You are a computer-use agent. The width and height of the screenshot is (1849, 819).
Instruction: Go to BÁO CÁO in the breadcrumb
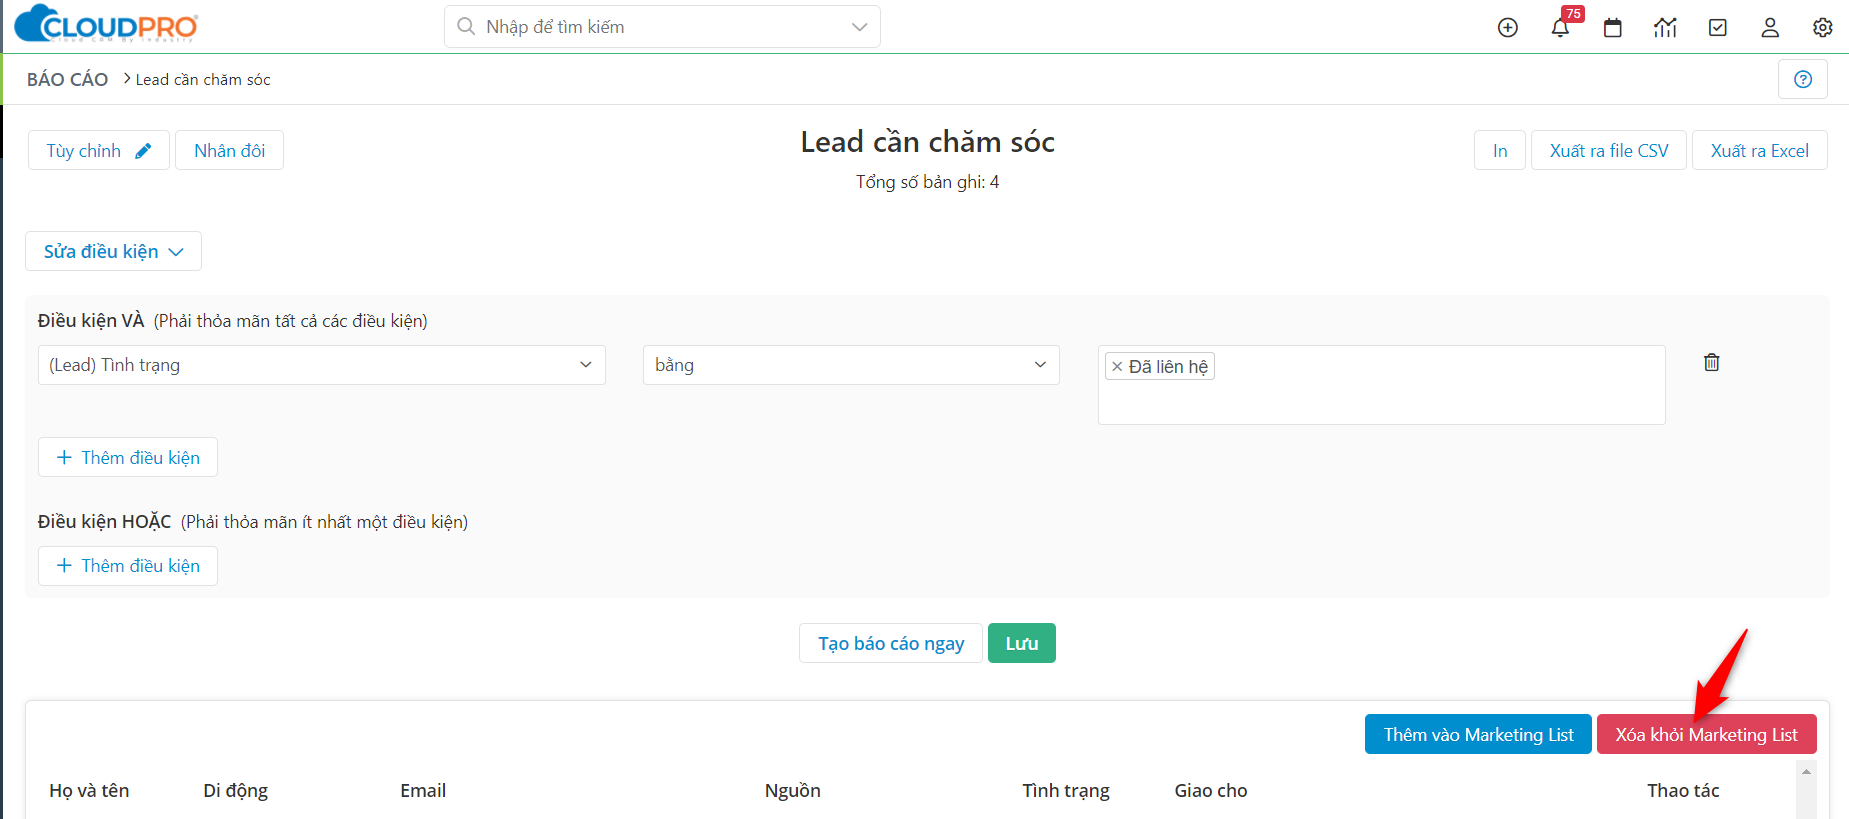(67, 79)
